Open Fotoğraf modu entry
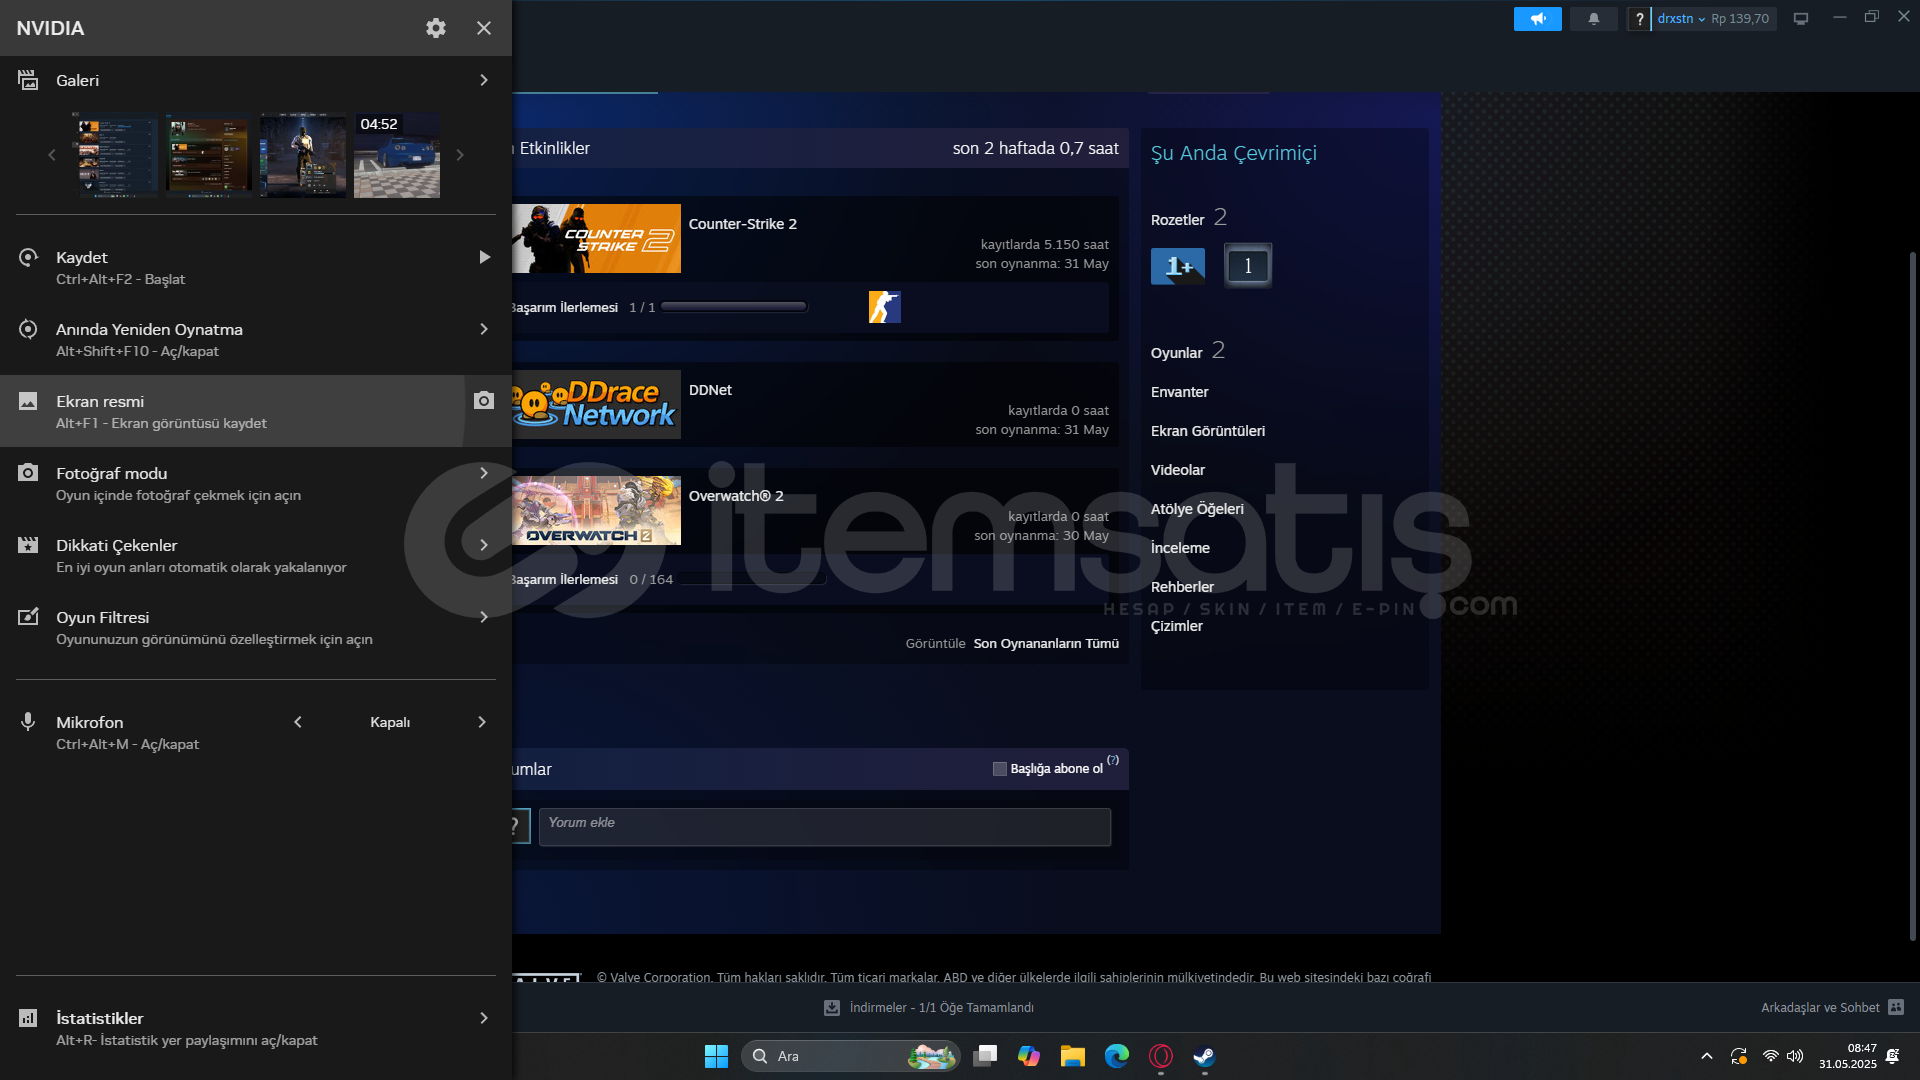Viewport: 1920px width, 1080px height. [256, 483]
